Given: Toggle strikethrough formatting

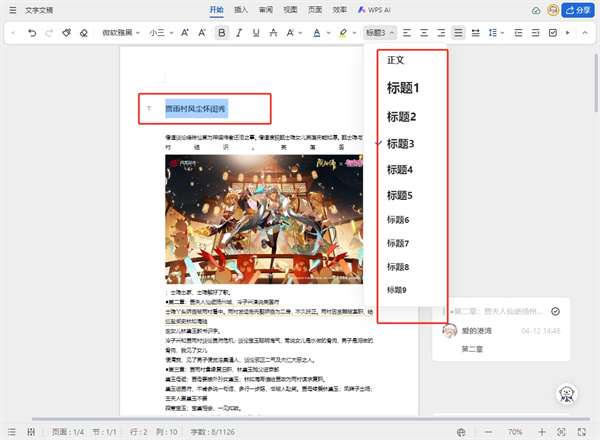Looking at the screenshot, I should click(273, 33).
